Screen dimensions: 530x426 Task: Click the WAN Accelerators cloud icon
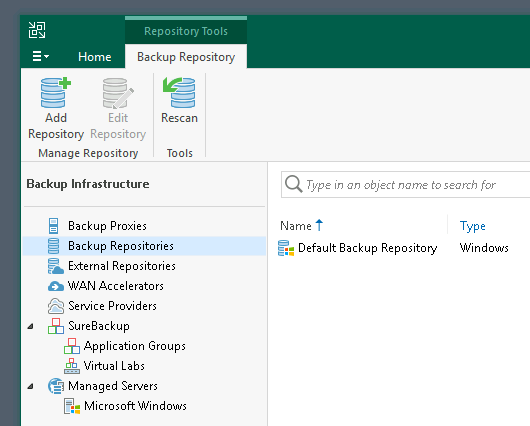coord(56,286)
